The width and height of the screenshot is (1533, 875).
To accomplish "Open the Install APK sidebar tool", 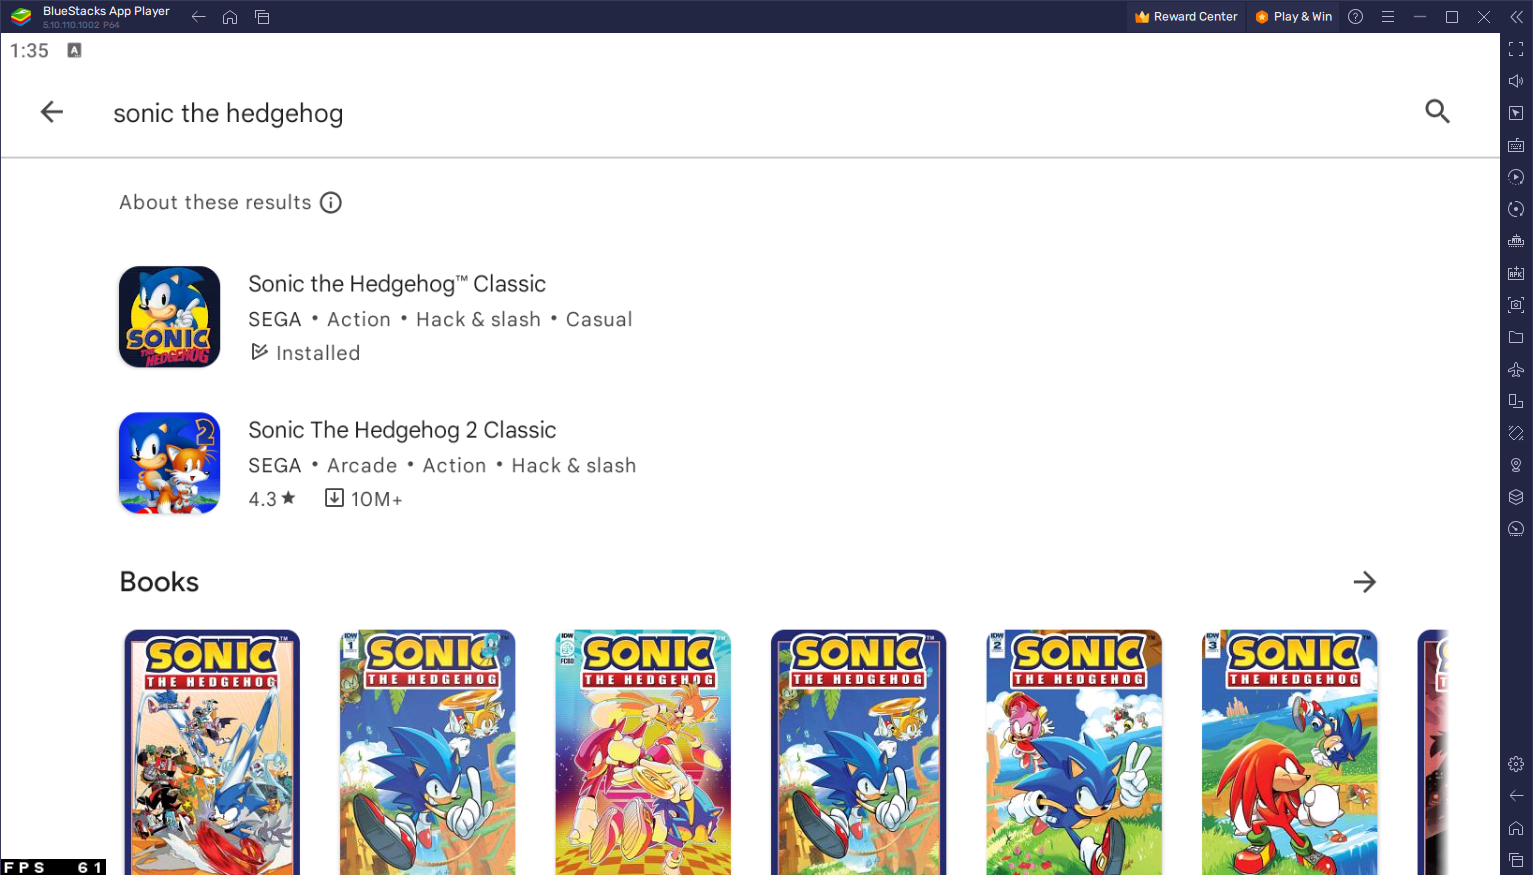I will click(x=1516, y=273).
